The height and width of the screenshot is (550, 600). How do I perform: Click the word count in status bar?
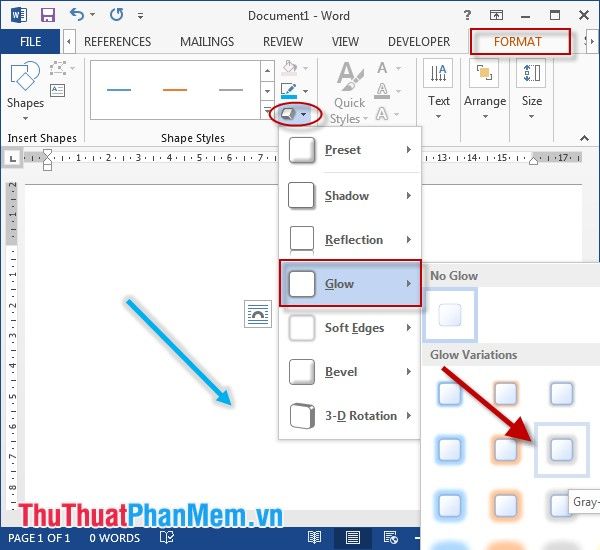click(114, 538)
